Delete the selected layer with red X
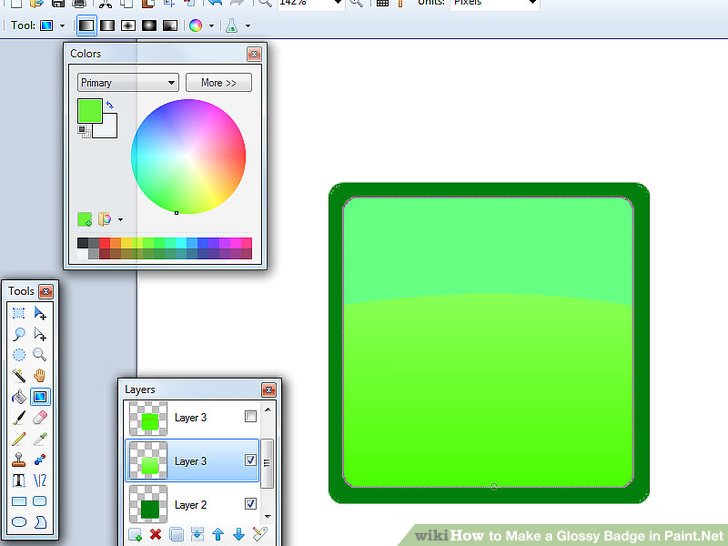Viewport: 728px width, 546px height. (156, 535)
